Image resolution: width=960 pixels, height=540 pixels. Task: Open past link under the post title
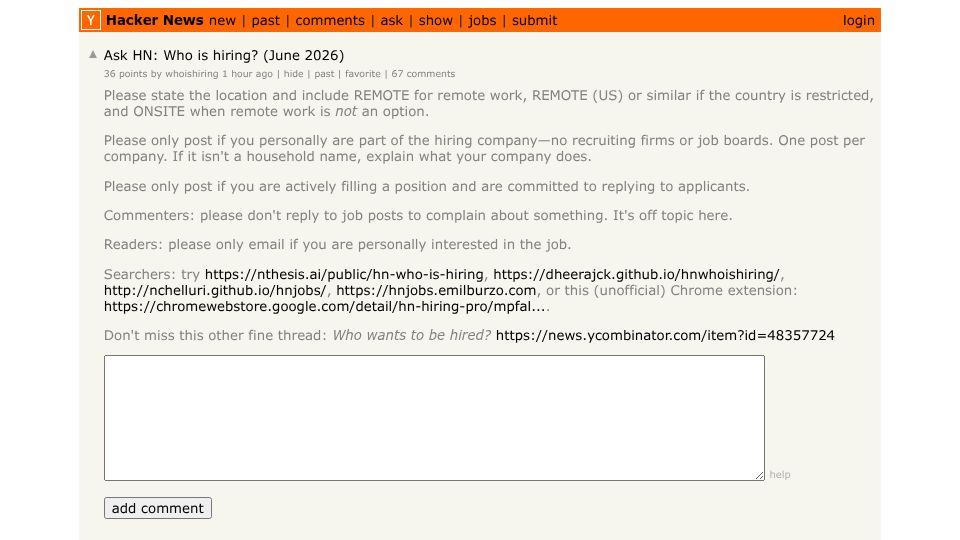coord(324,73)
